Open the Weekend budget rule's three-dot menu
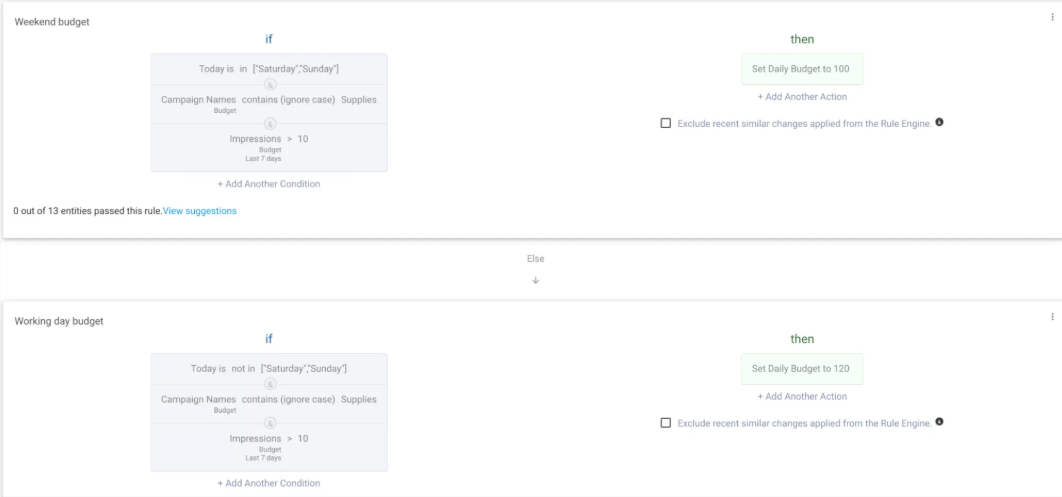Screen dimensions: 1062x497 point(1052,18)
